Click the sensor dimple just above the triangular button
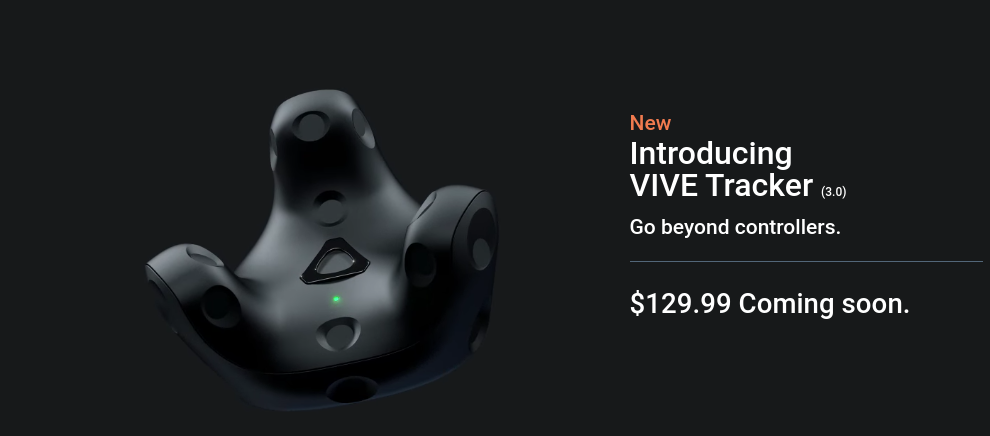This screenshot has height=436, width=990. coord(330,207)
